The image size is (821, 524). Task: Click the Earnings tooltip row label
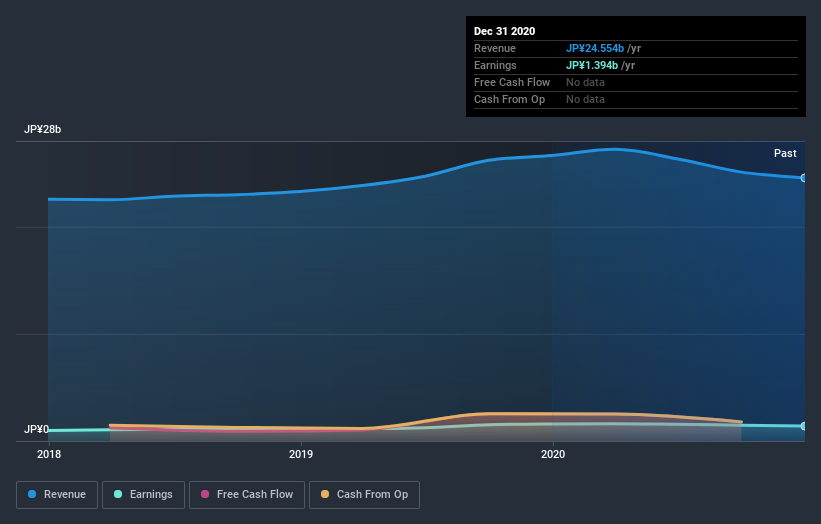(x=495, y=65)
